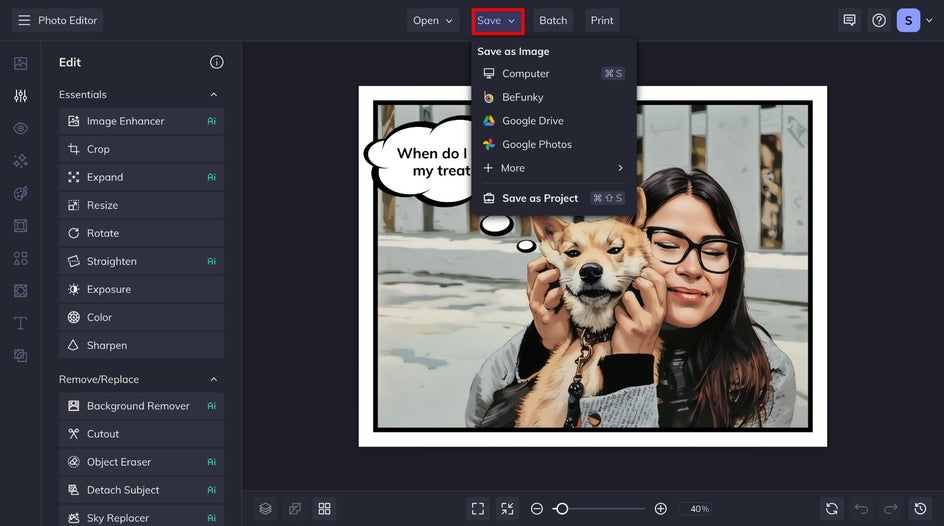Collapse the Essentials section
The image size is (944, 526).
(213, 95)
